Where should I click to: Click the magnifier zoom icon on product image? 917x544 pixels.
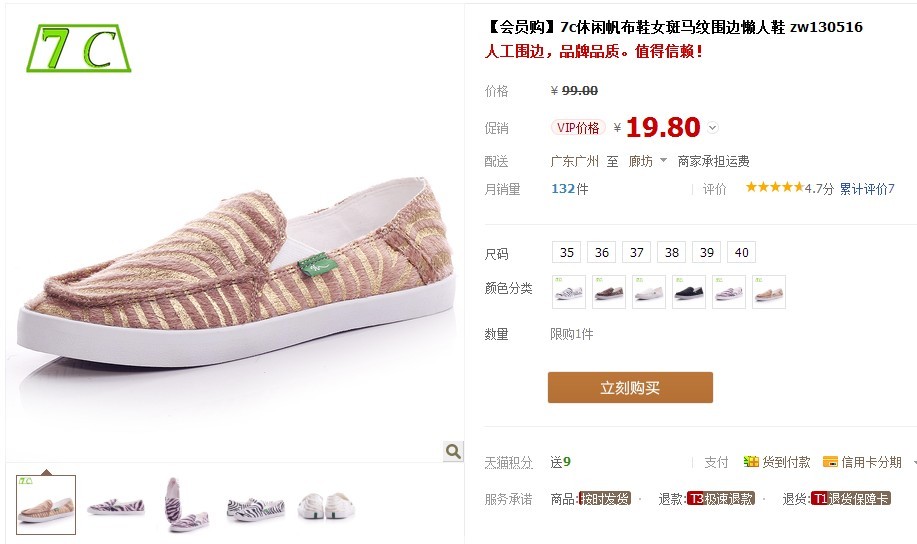pos(453,451)
